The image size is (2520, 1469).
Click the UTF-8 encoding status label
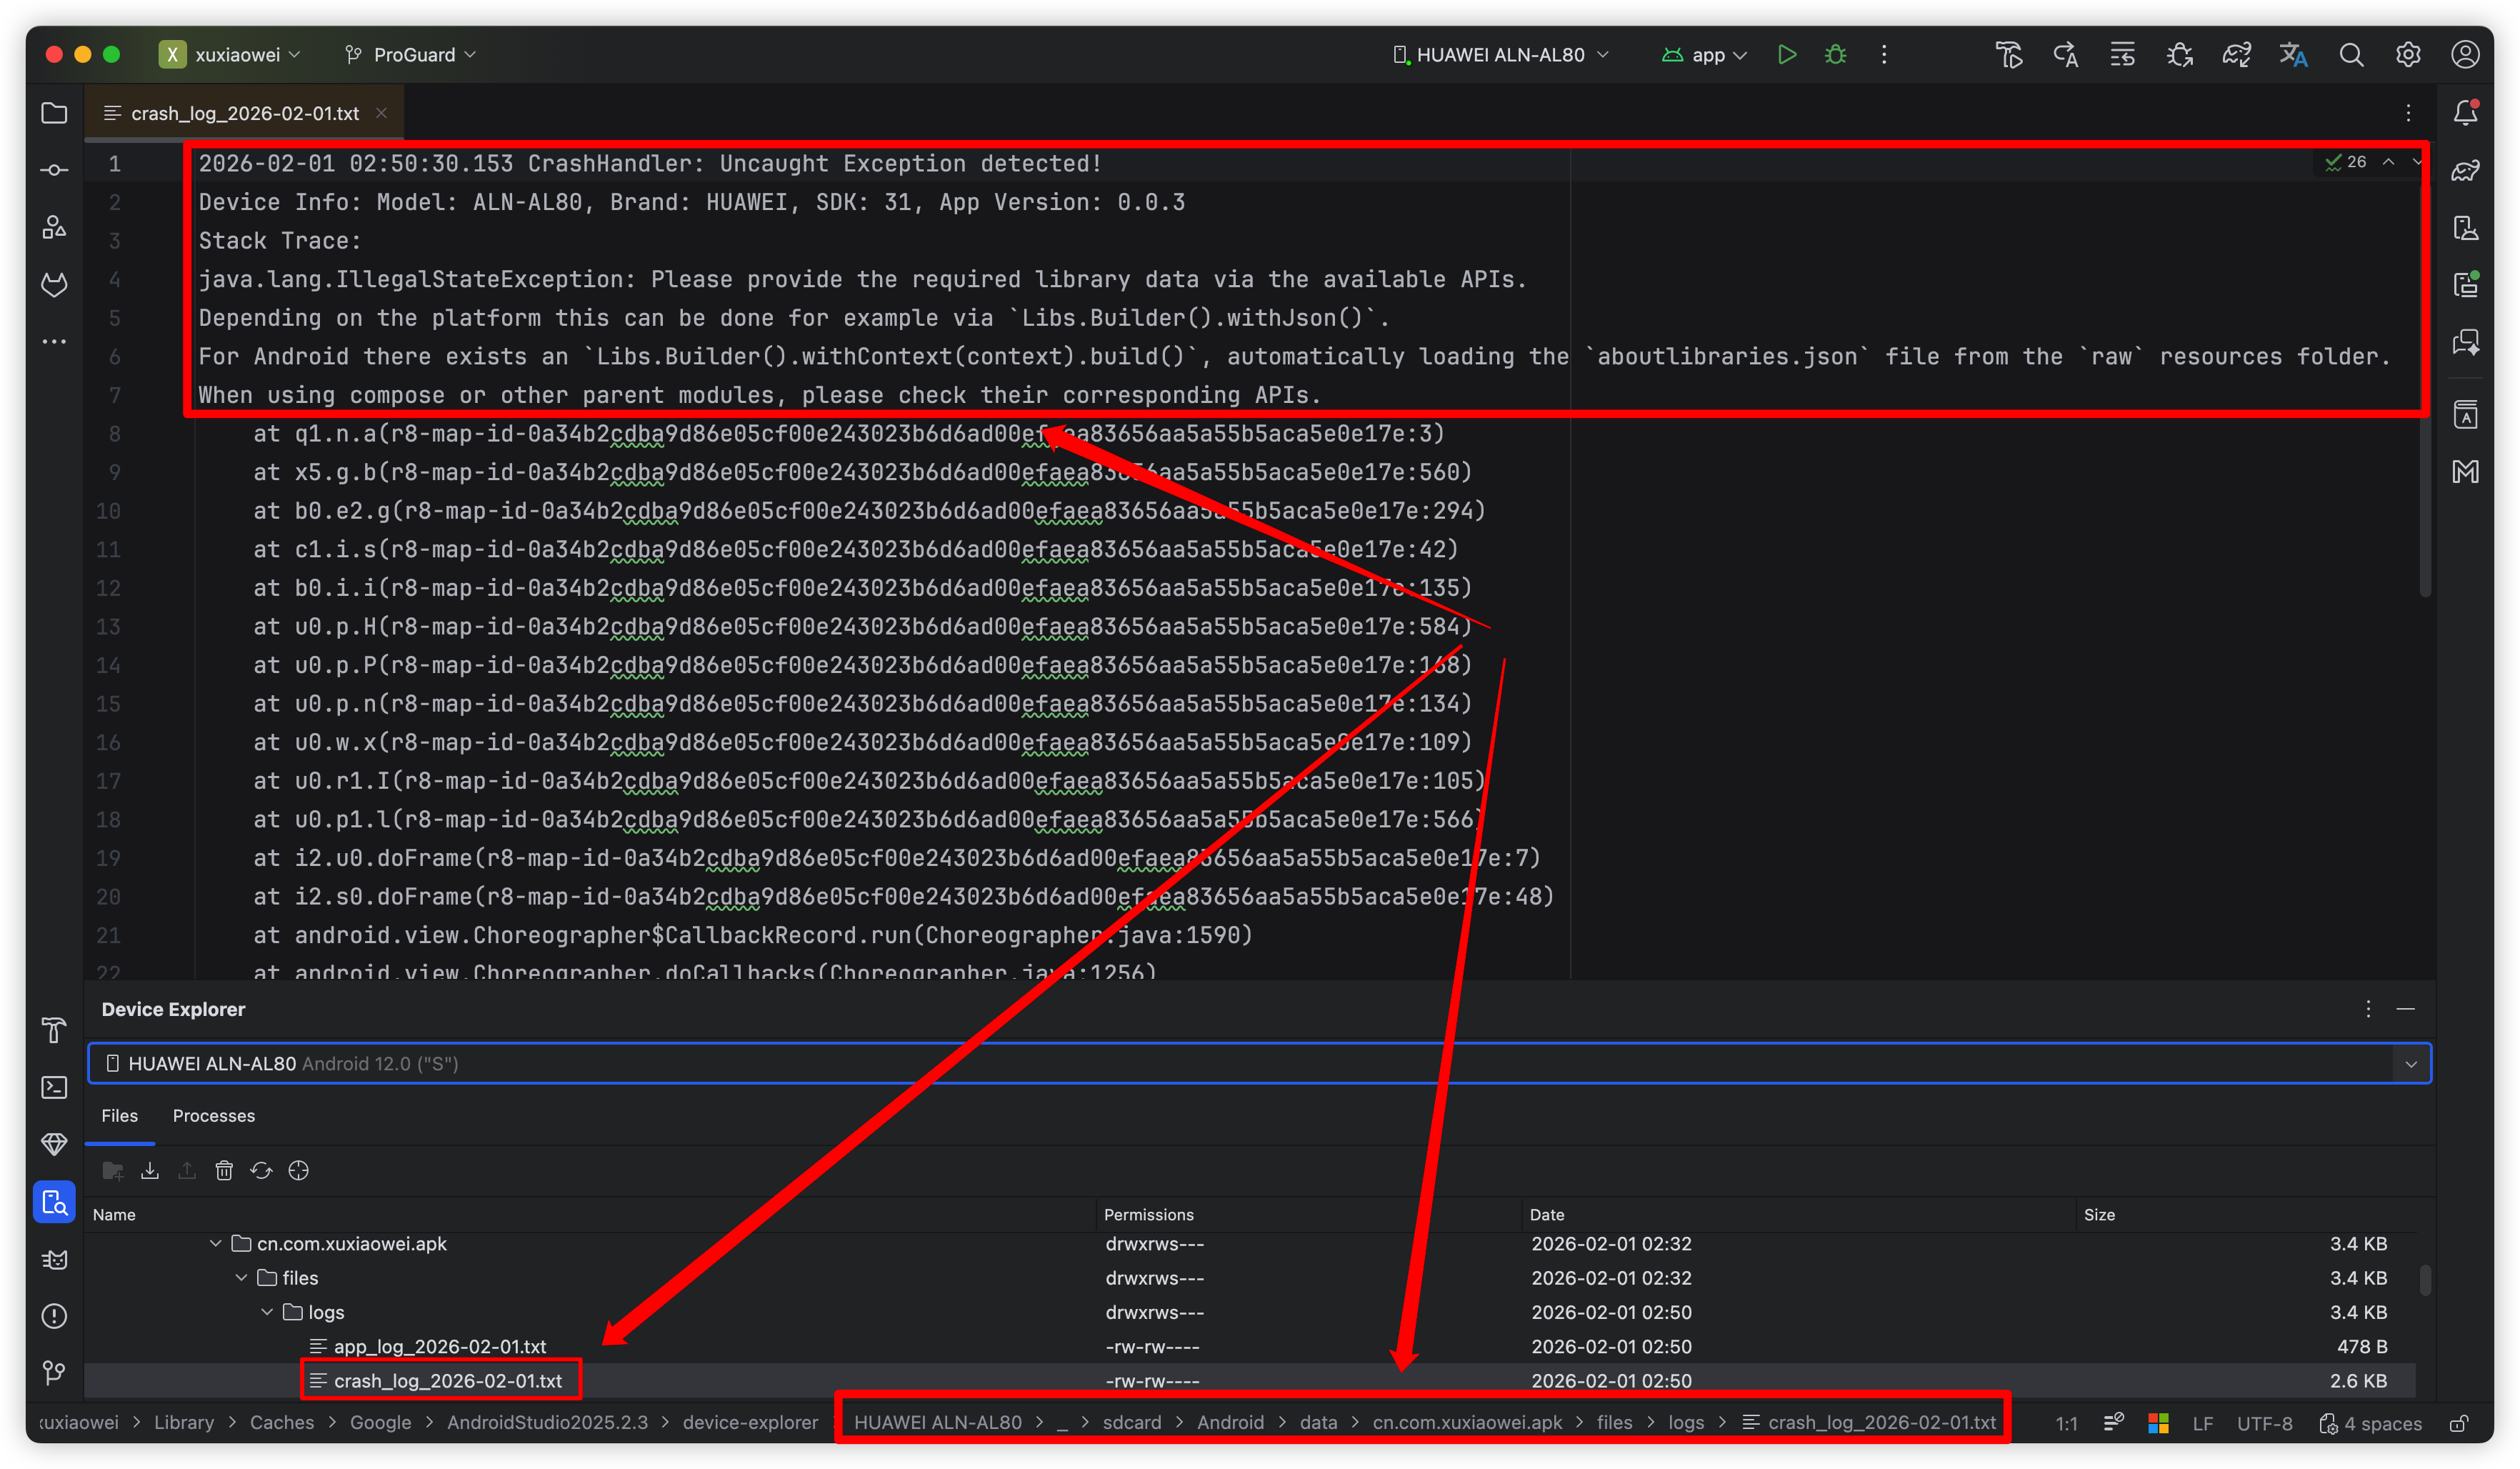pyautogui.click(x=2264, y=1423)
